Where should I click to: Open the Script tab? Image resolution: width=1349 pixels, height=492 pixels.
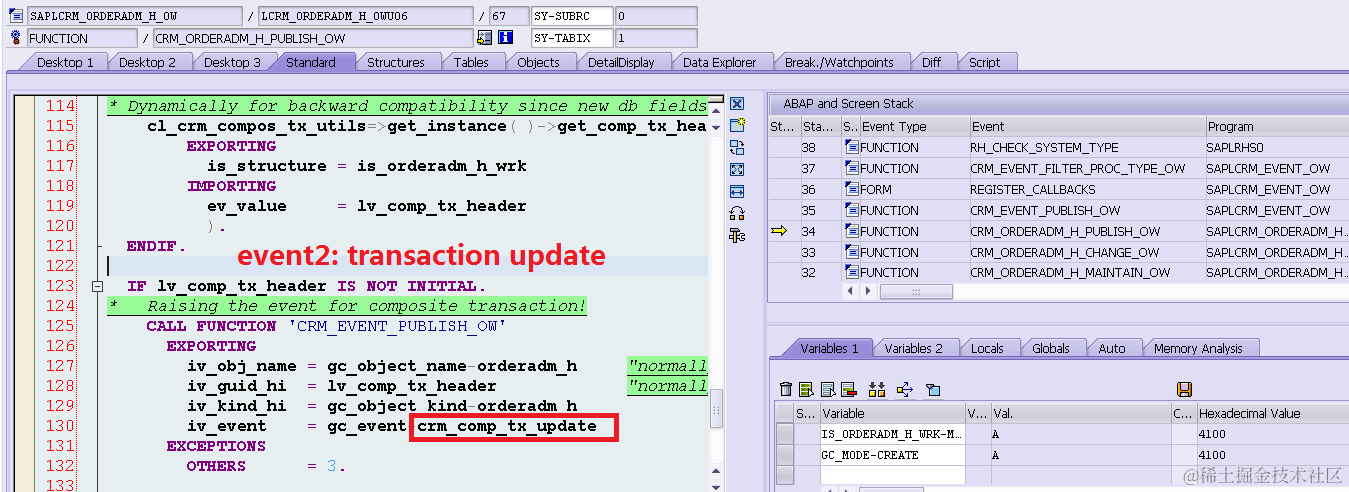click(984, 62)
